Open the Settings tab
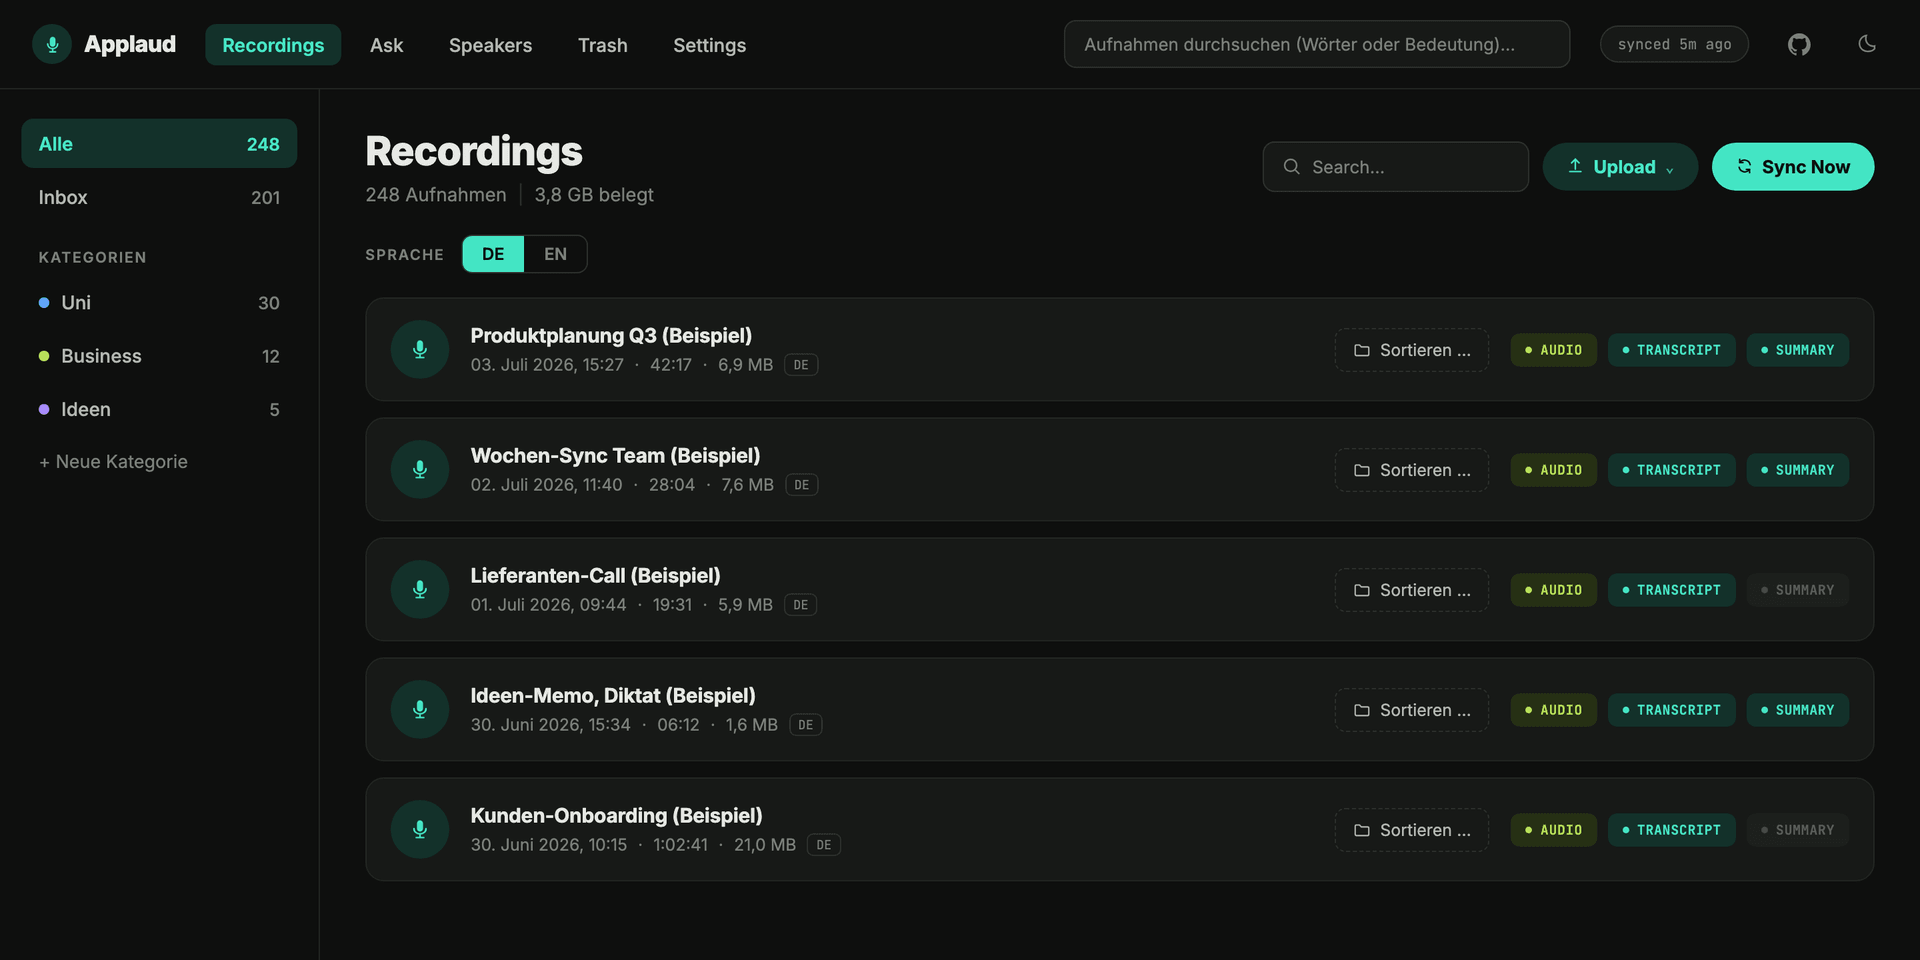 coord(709,45)
